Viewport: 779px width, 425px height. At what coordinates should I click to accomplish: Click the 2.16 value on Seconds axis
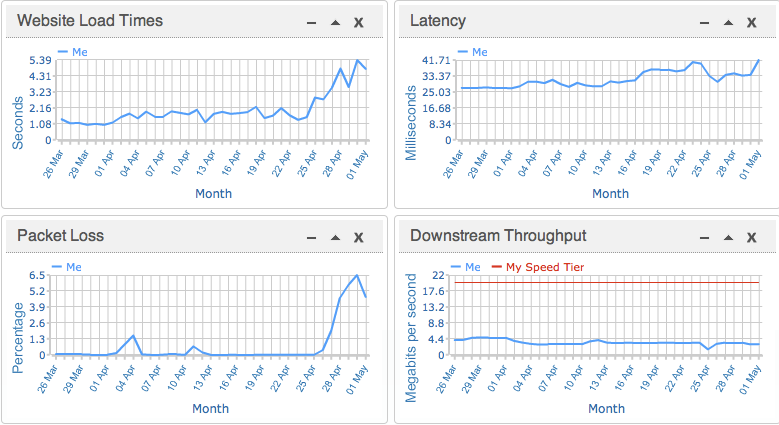point(40,108)
